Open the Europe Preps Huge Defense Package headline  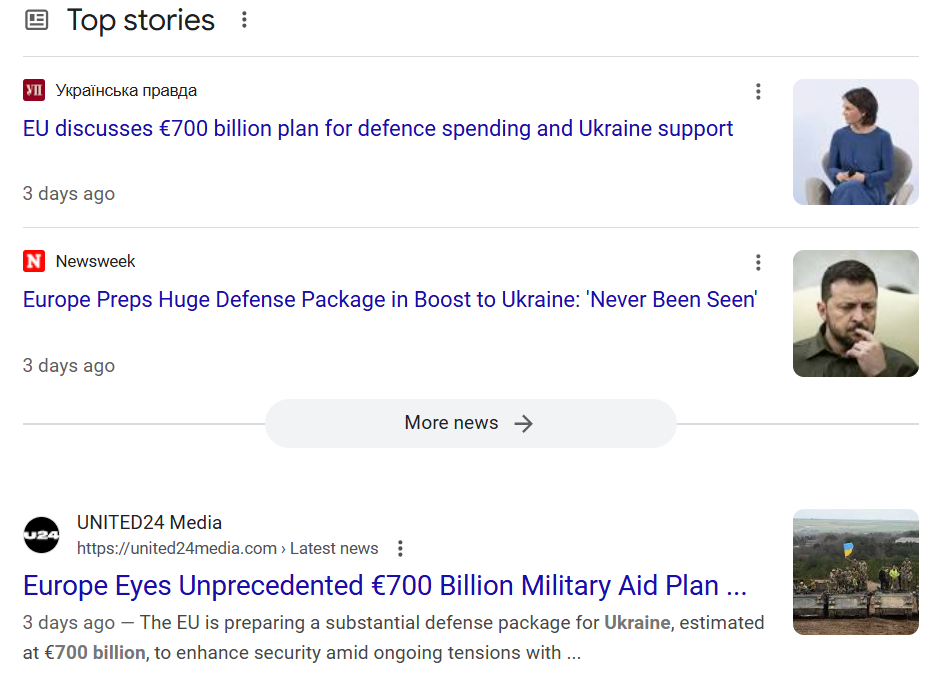[x=390, y=300]
